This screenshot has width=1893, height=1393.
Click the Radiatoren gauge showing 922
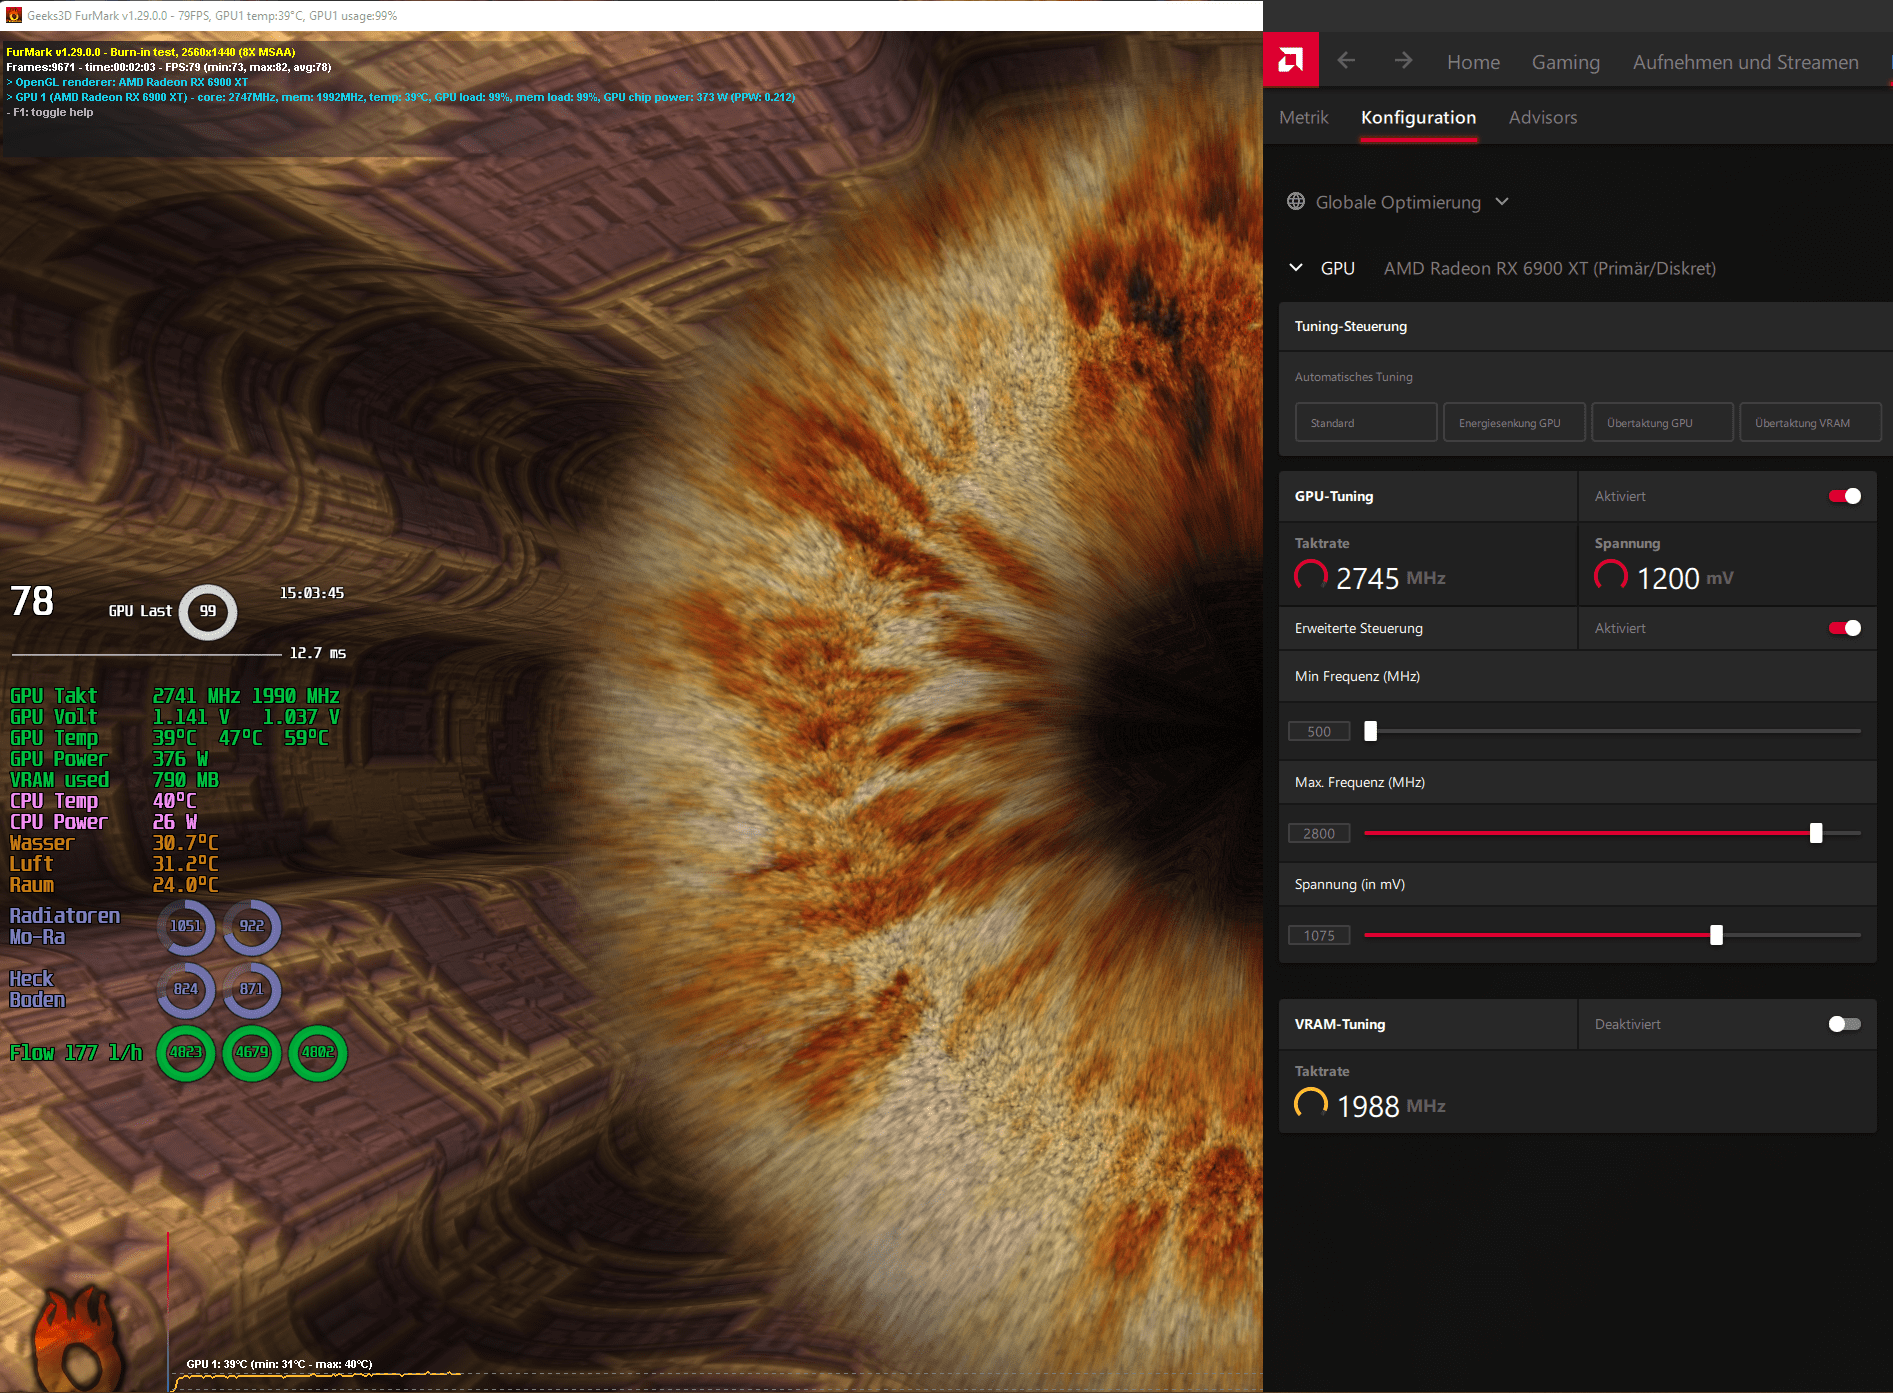(x=252, y=926)
